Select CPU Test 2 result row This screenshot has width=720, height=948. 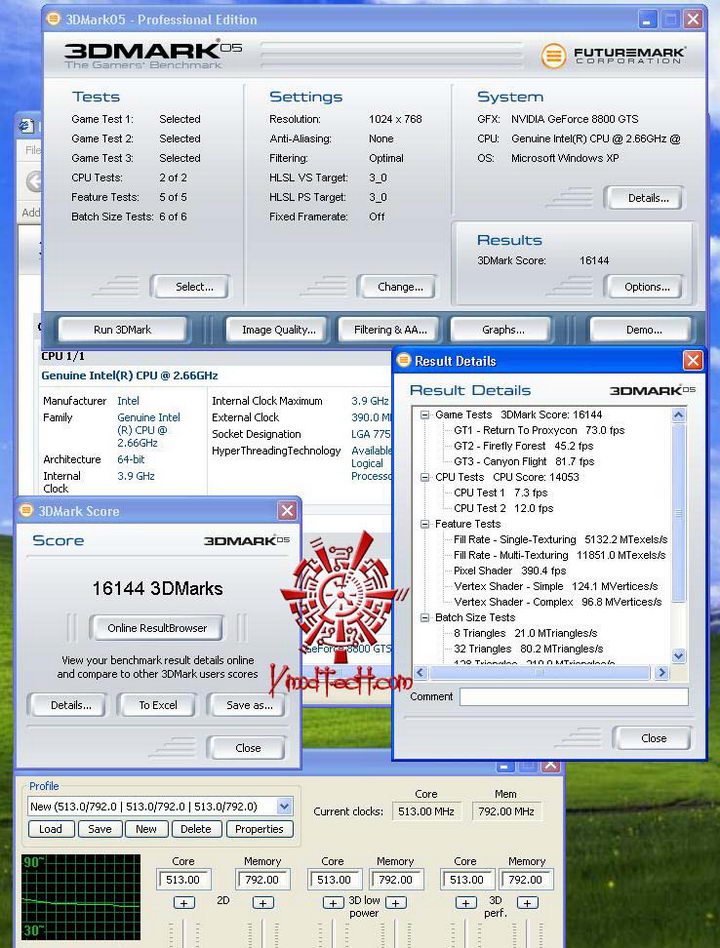[504, 508]
